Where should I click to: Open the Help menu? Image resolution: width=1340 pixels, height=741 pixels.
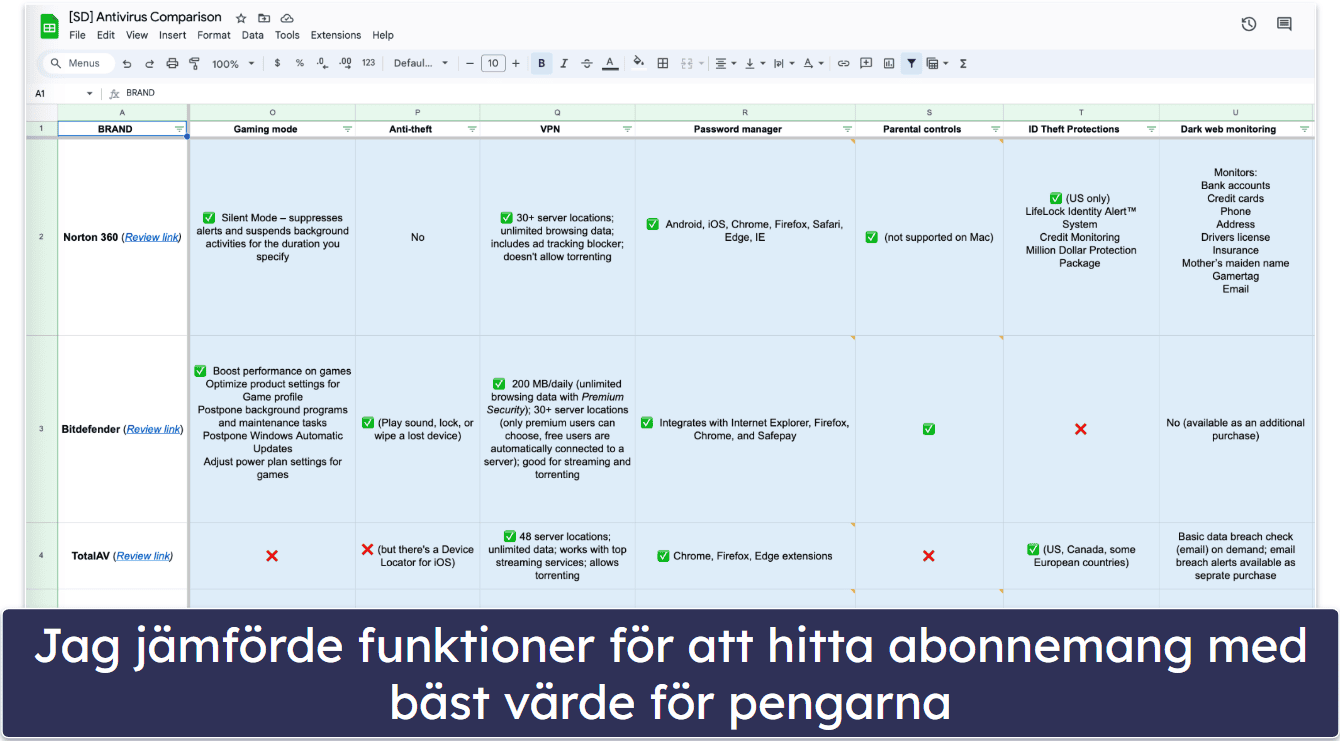[x=383, y=35]
